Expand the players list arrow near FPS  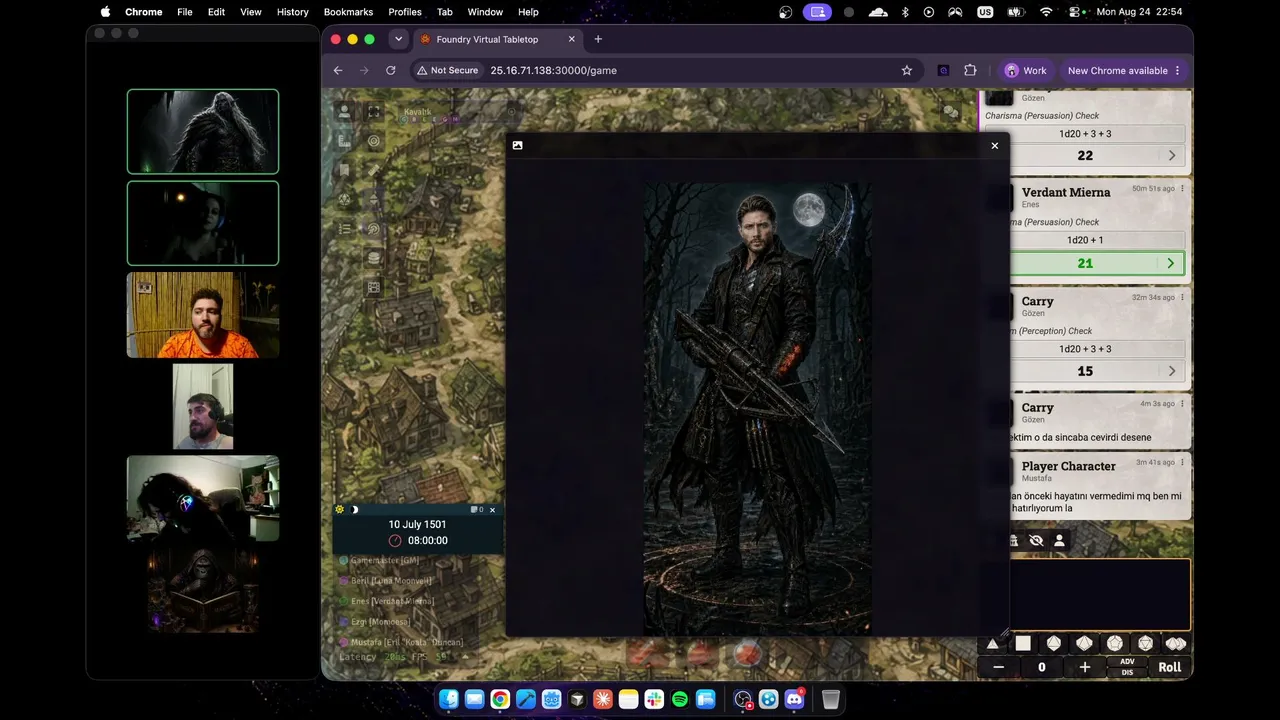(x=464, y=657)
